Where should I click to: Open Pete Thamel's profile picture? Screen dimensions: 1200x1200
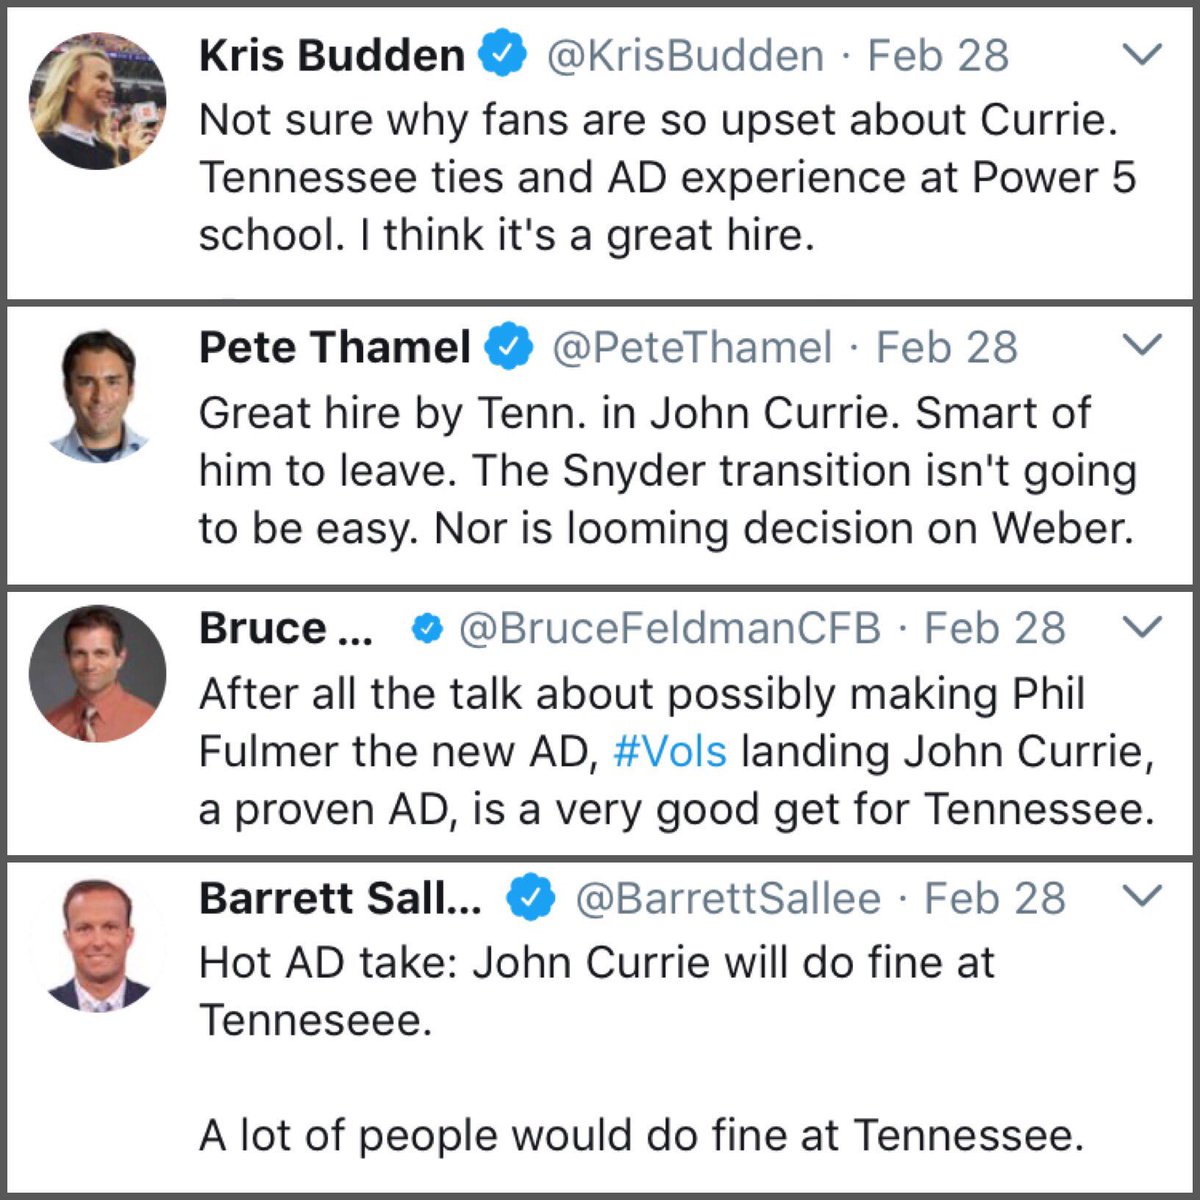click(97, 394)
